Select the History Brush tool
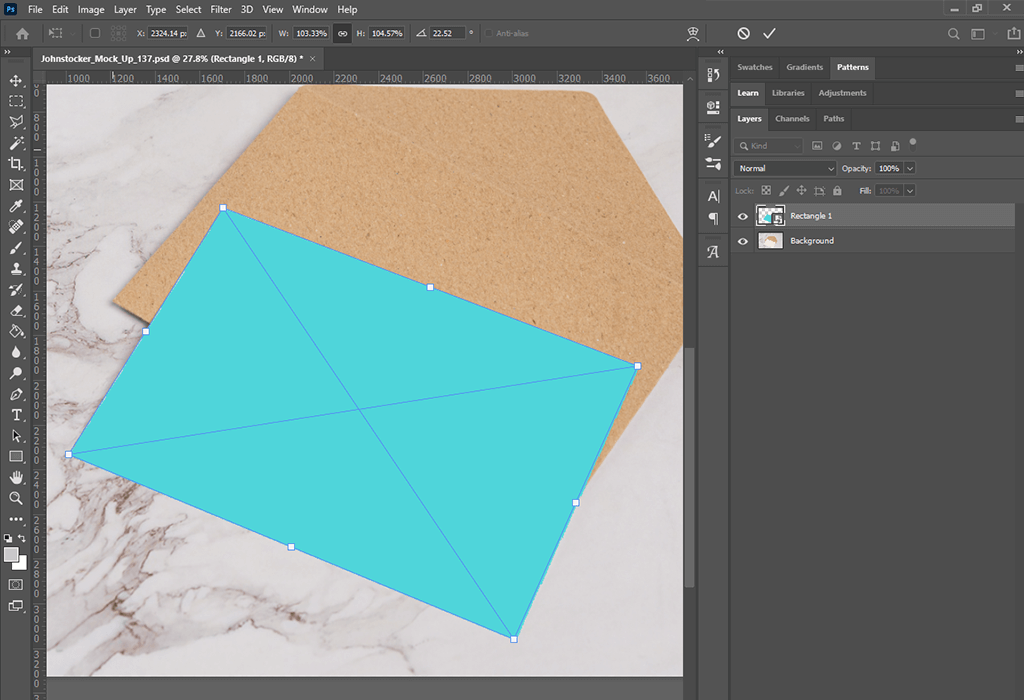Image resolution: width=1024 pixels, height=700 pixels. click(x=16, y=289)
